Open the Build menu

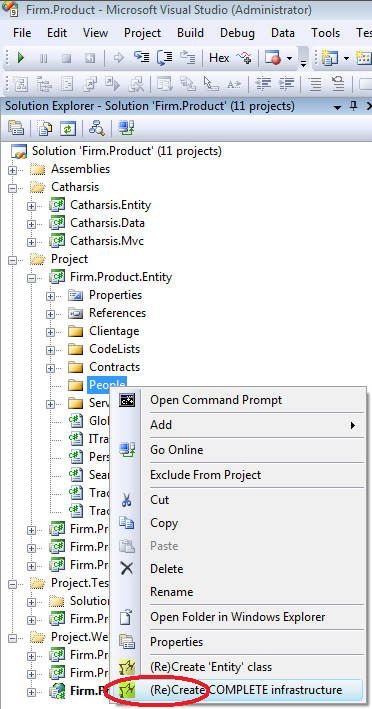pos(190,33)
